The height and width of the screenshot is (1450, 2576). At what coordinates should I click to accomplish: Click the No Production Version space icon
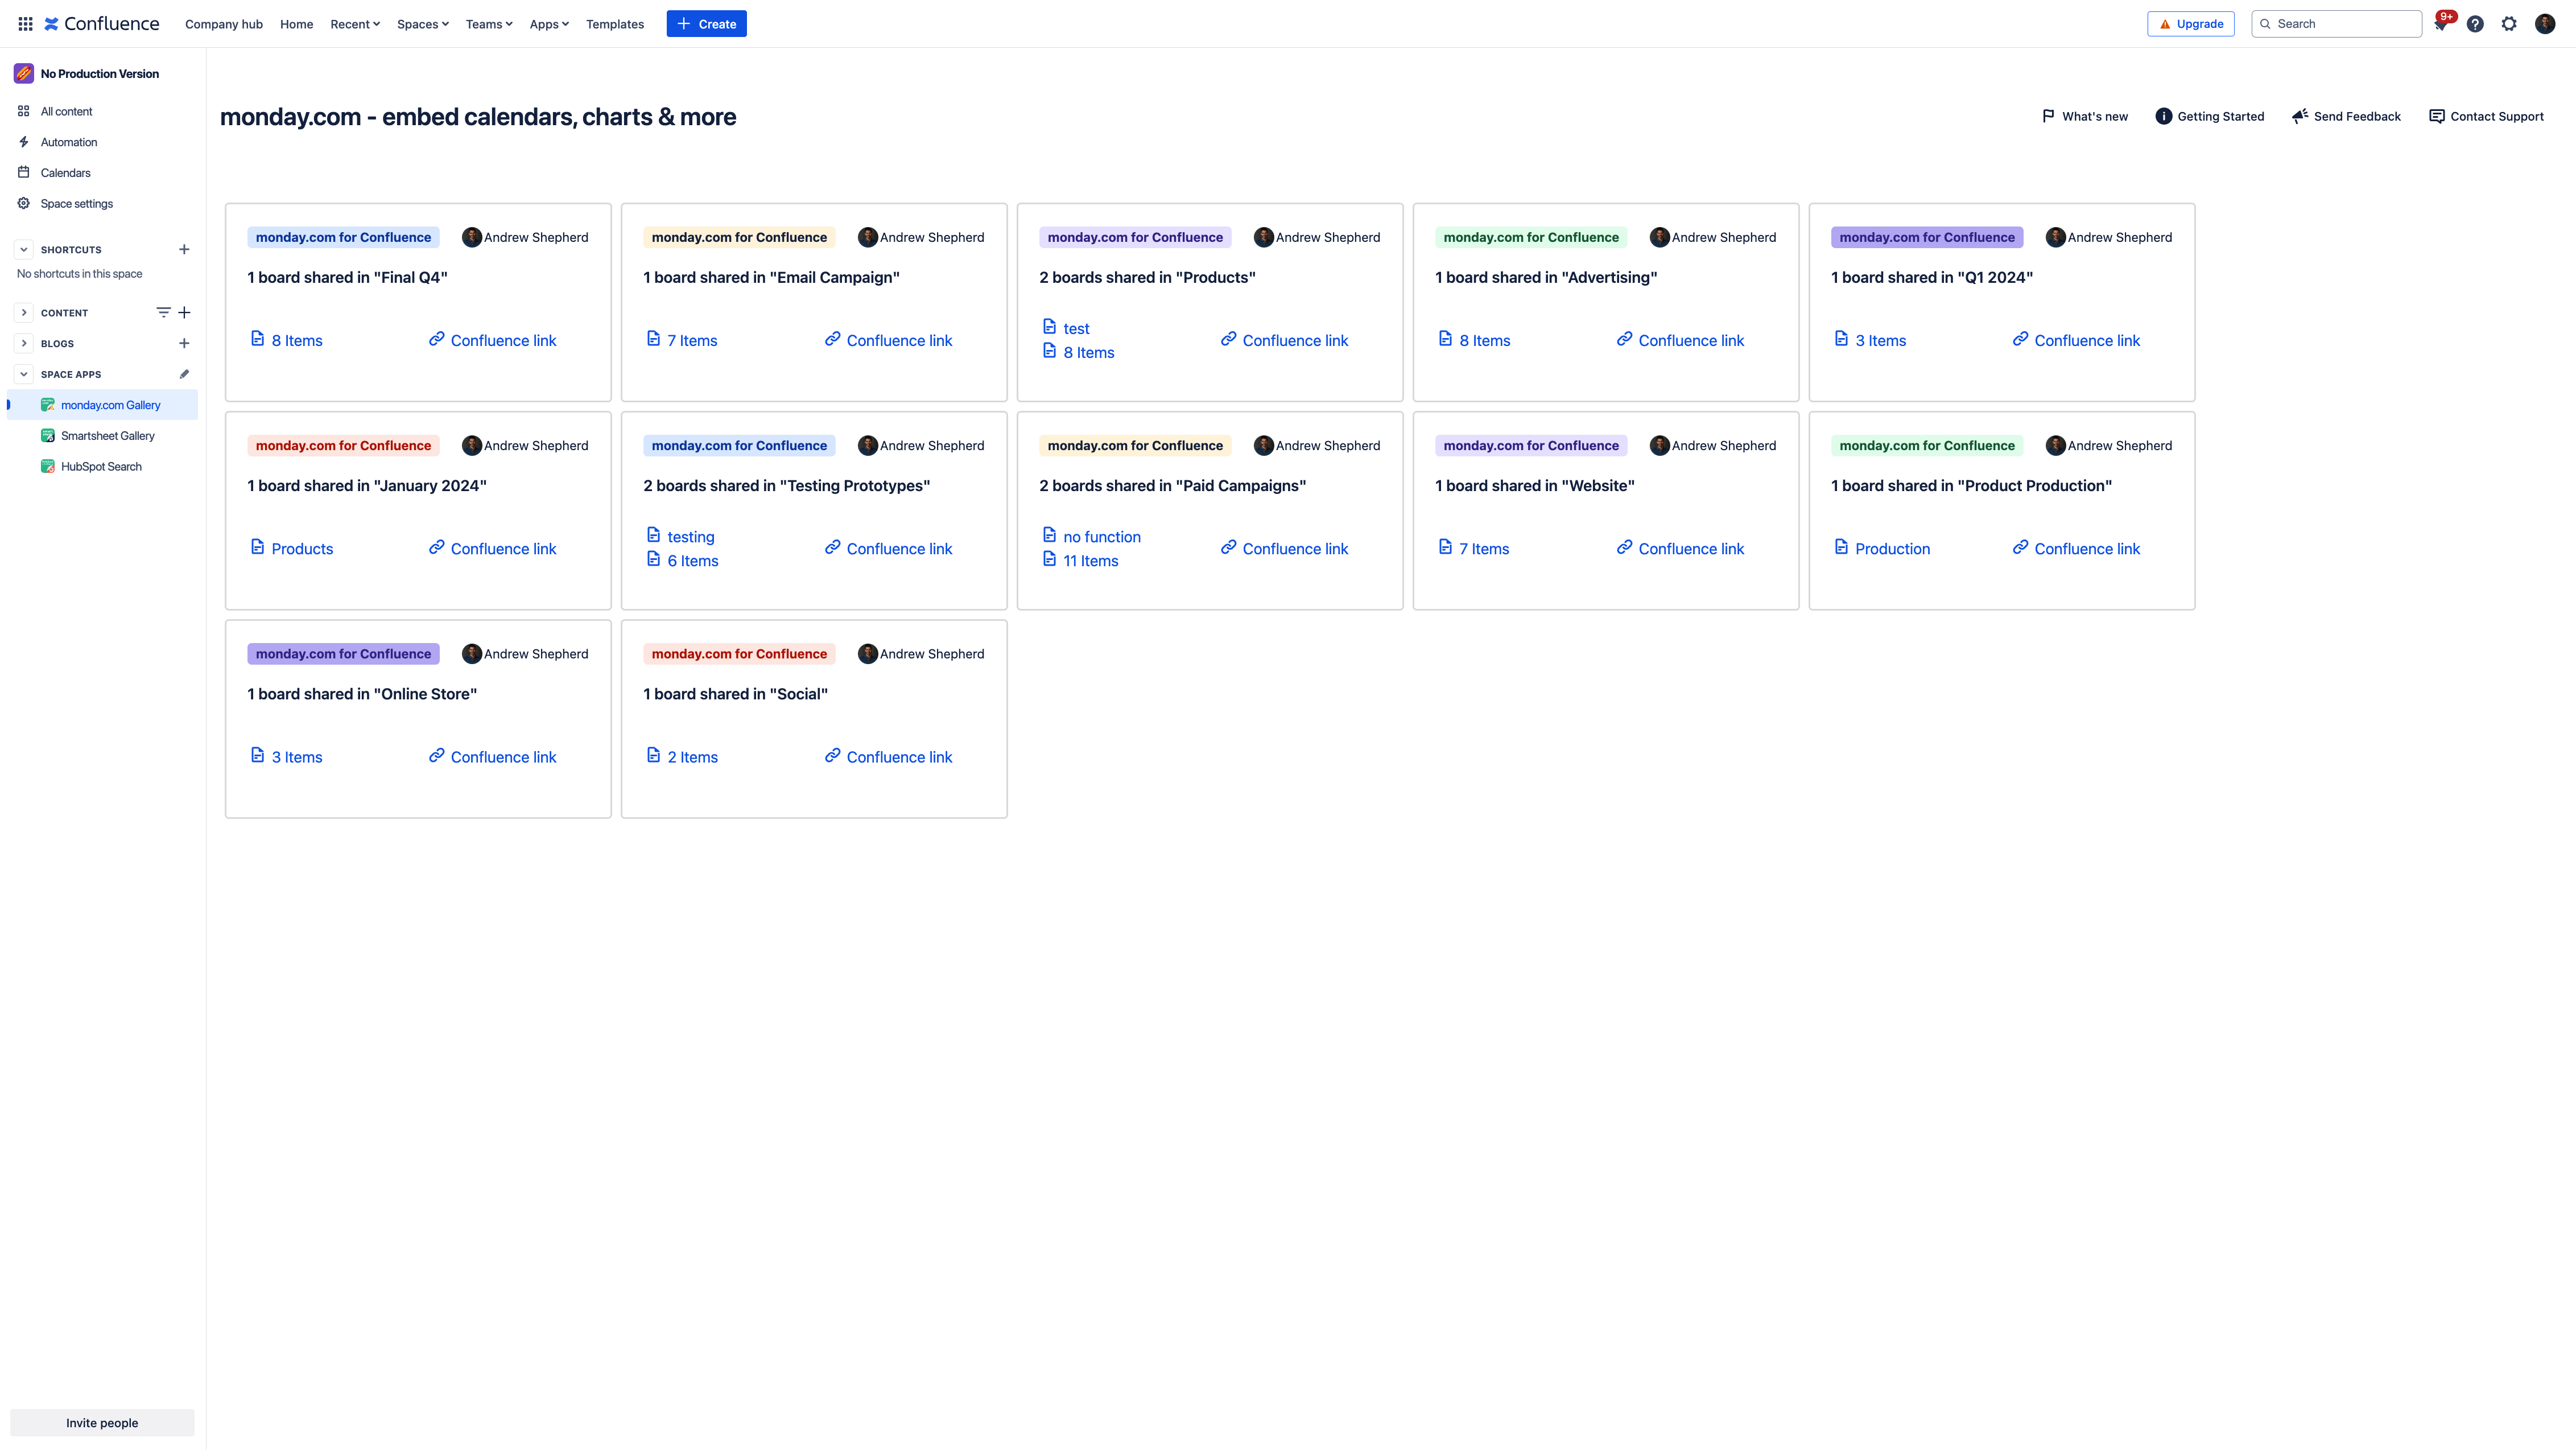coord(24,73)
